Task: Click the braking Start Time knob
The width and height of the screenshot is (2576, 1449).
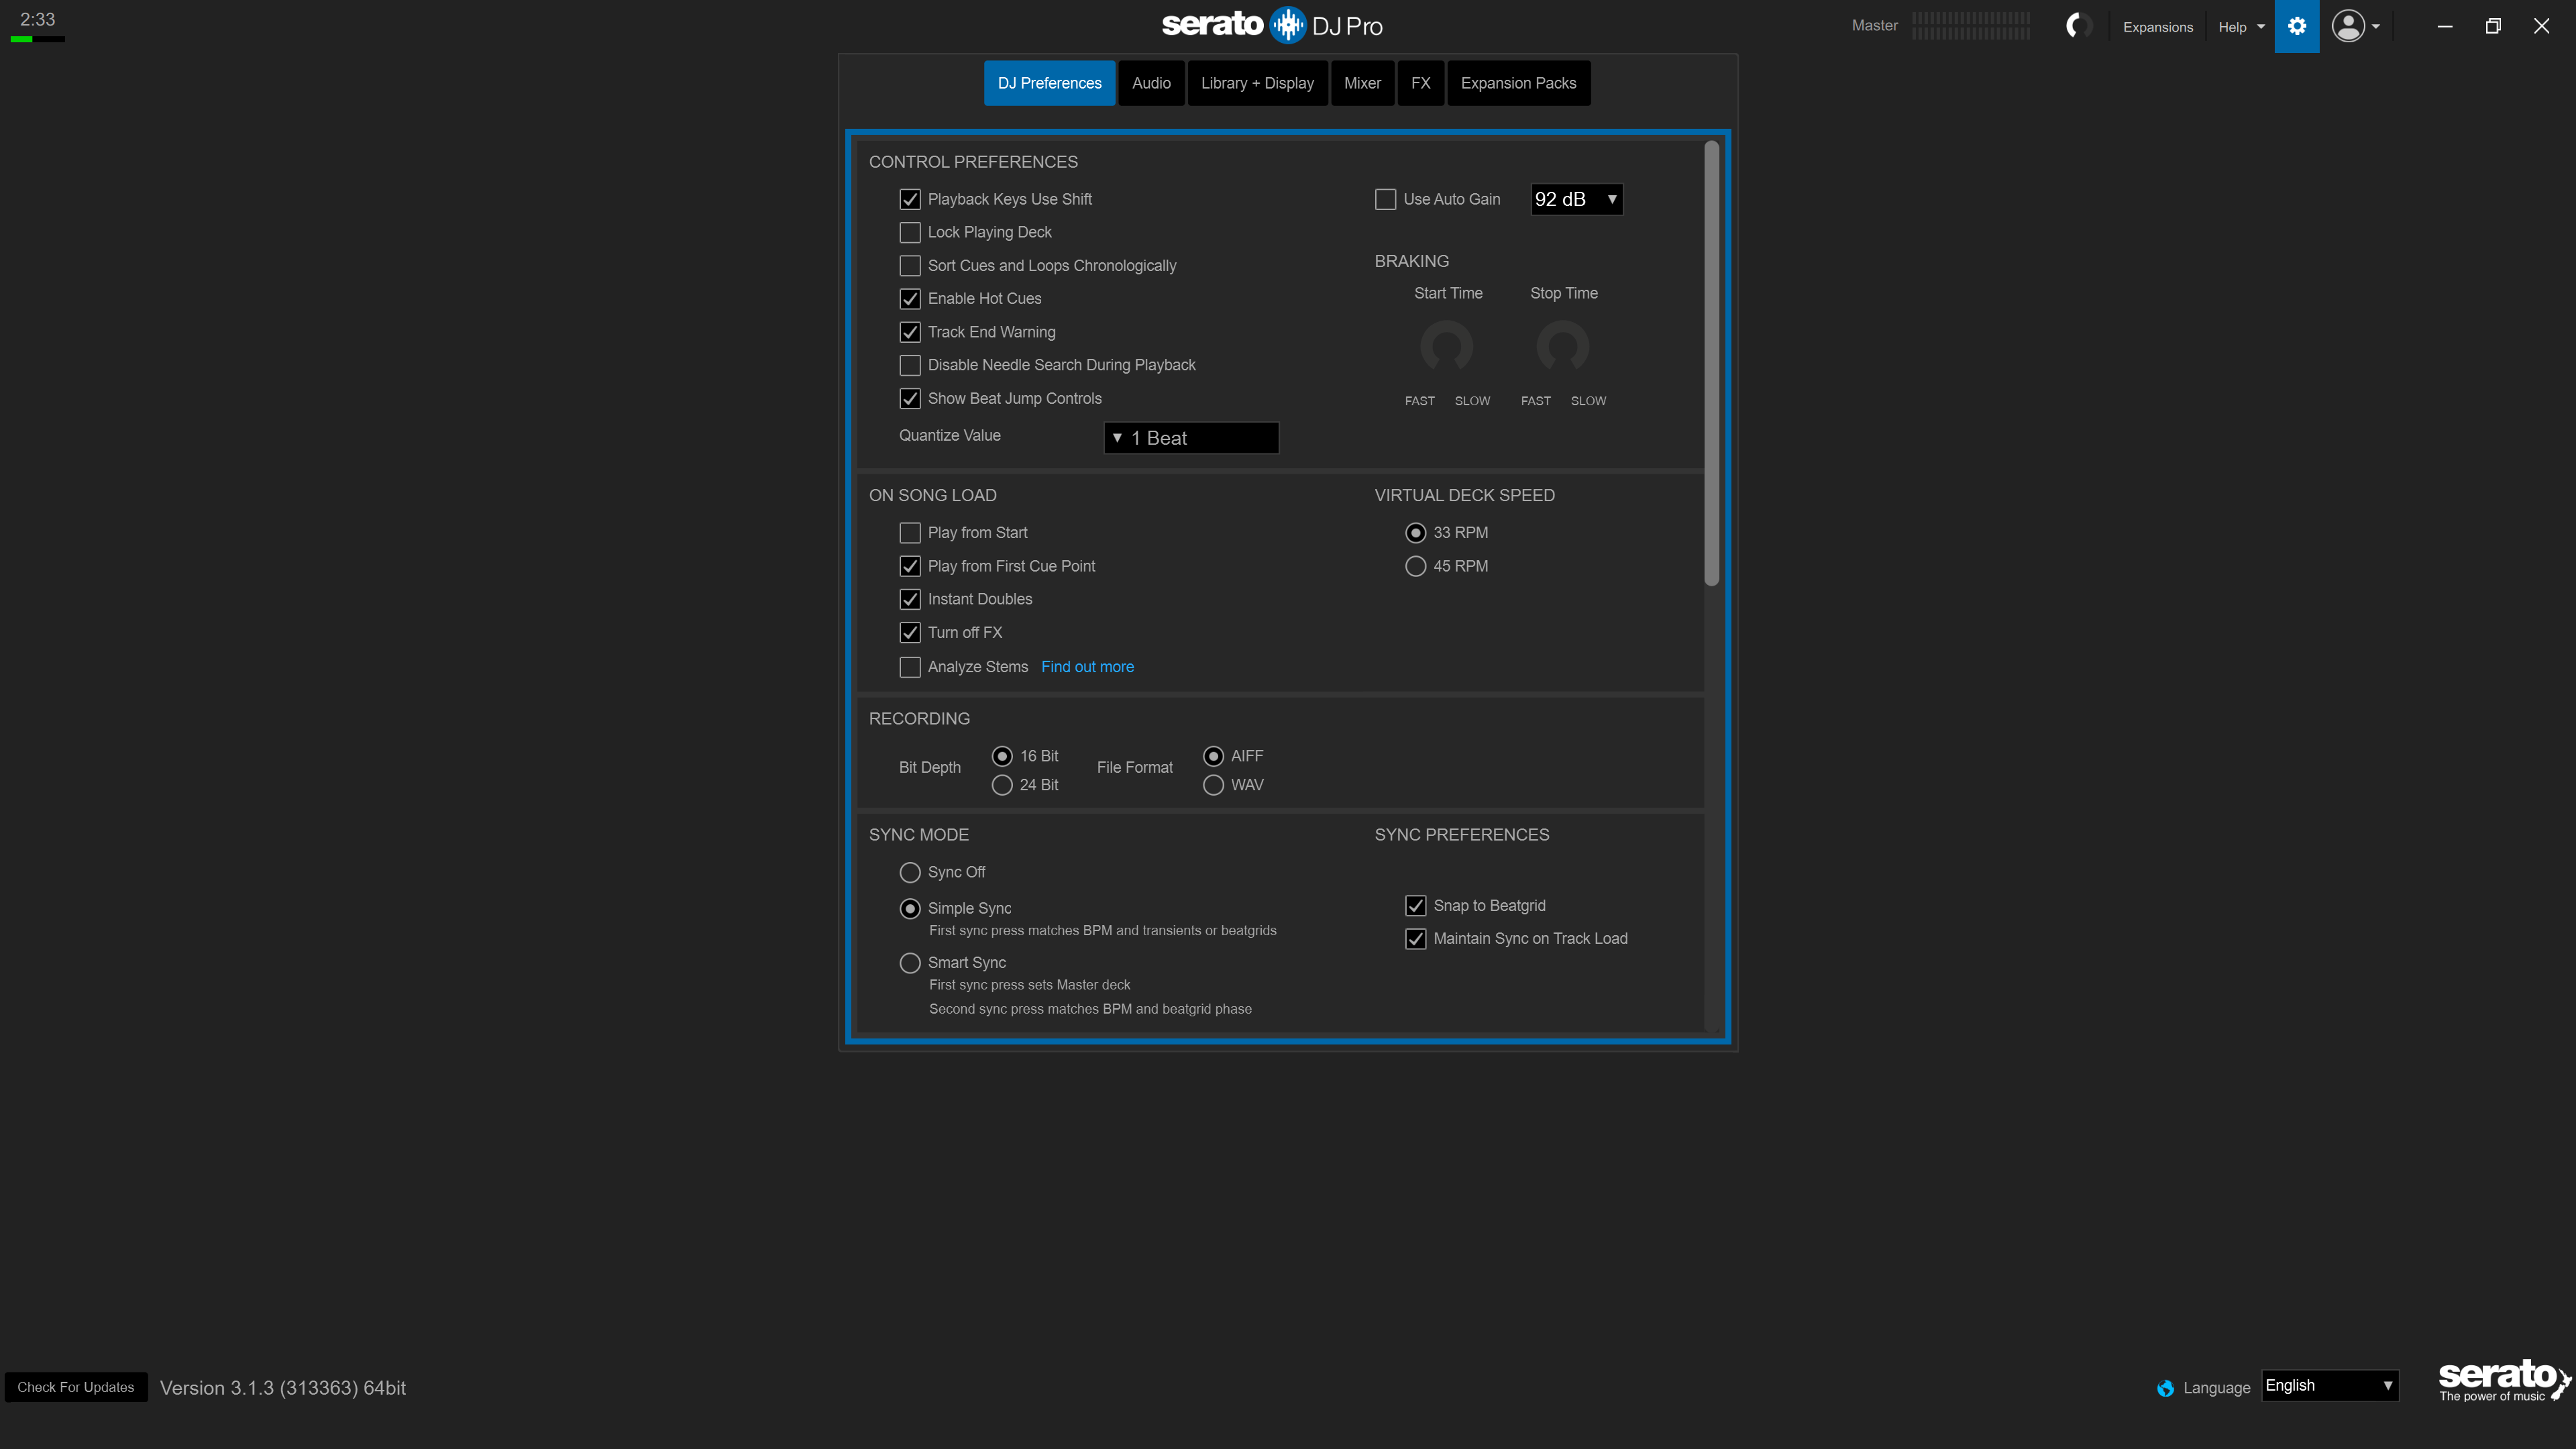Action: pos(1446,346)
